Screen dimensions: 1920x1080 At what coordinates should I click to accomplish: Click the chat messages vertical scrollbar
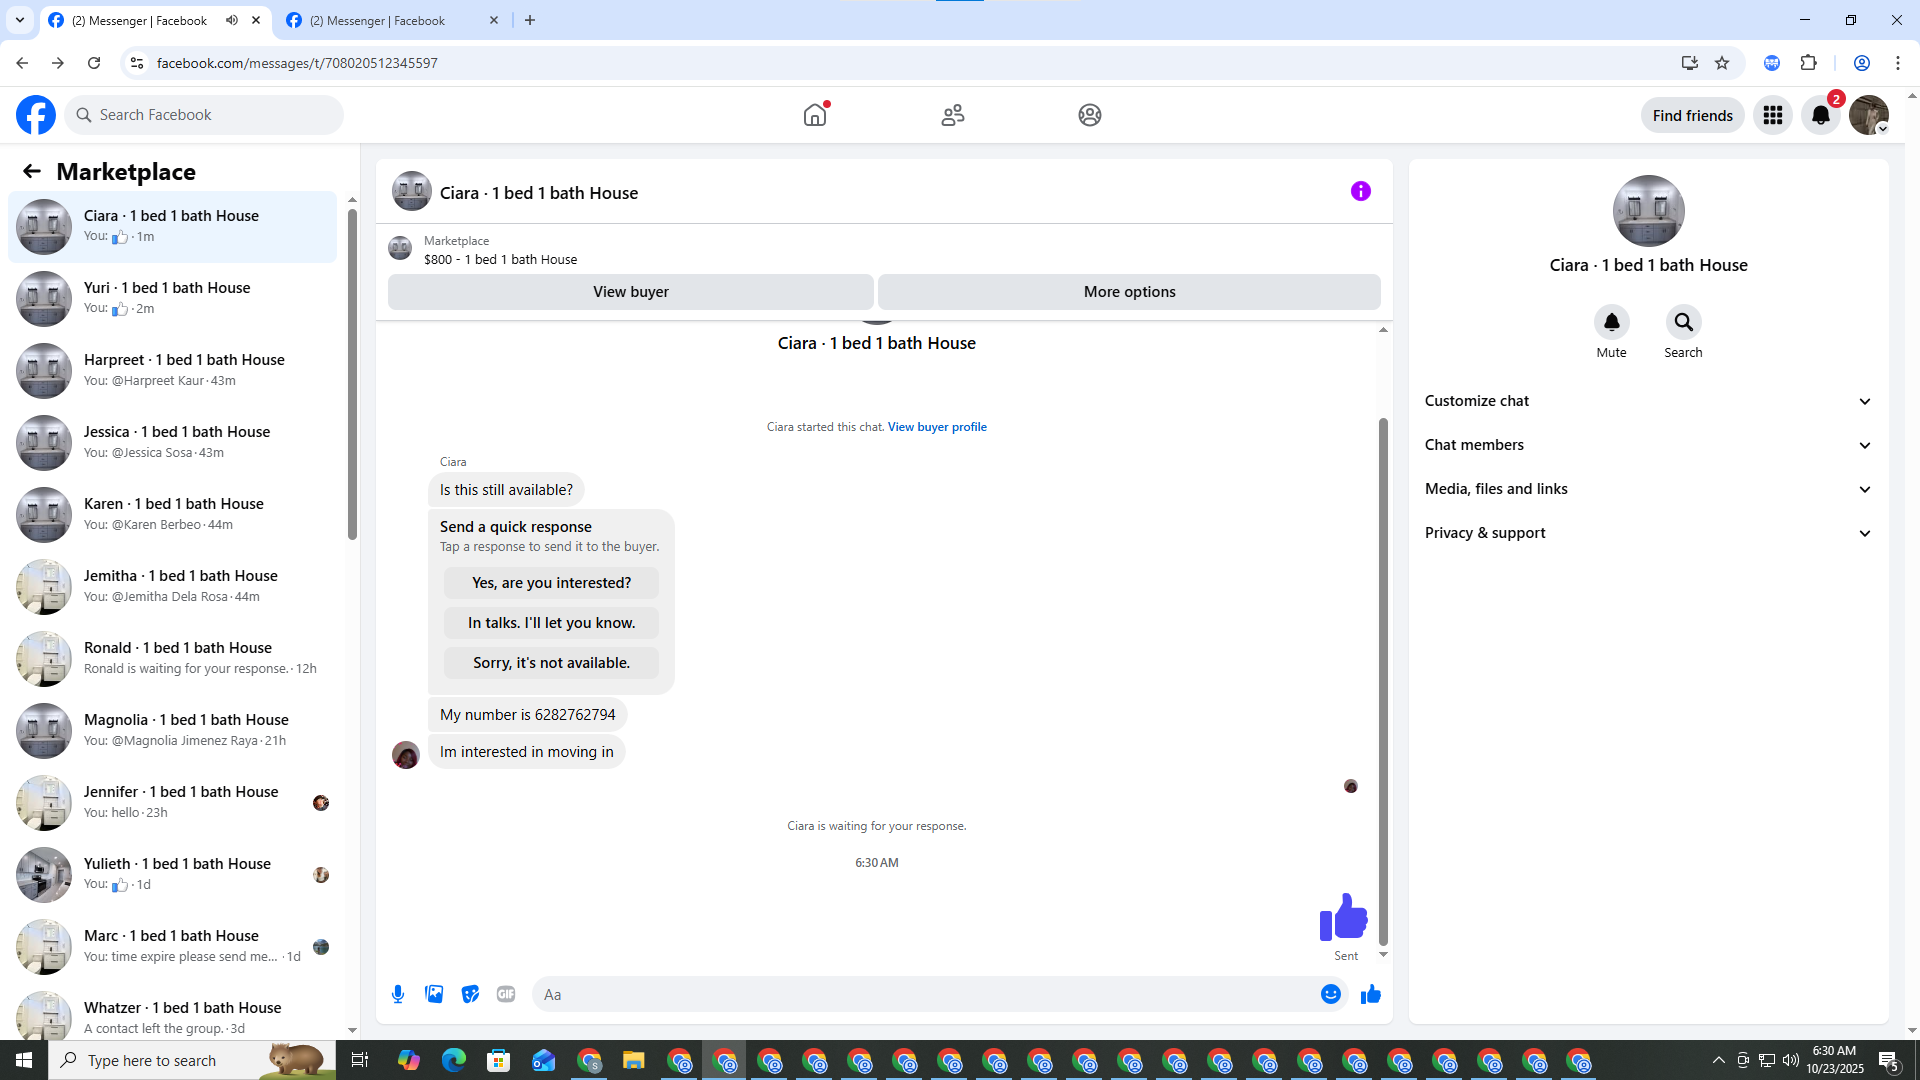click(1383, 680)
